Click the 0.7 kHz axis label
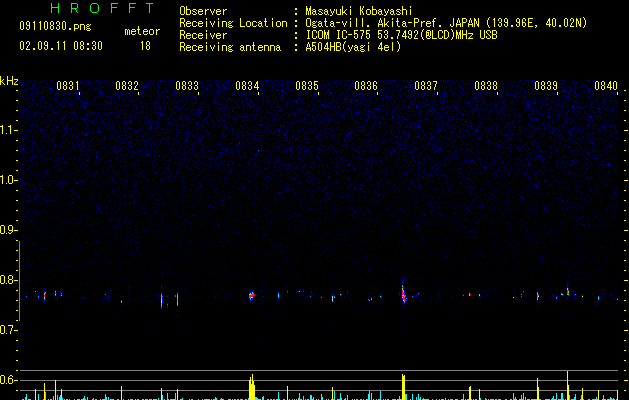This screenshot has height=400, width=629. [x=8, y=330]
